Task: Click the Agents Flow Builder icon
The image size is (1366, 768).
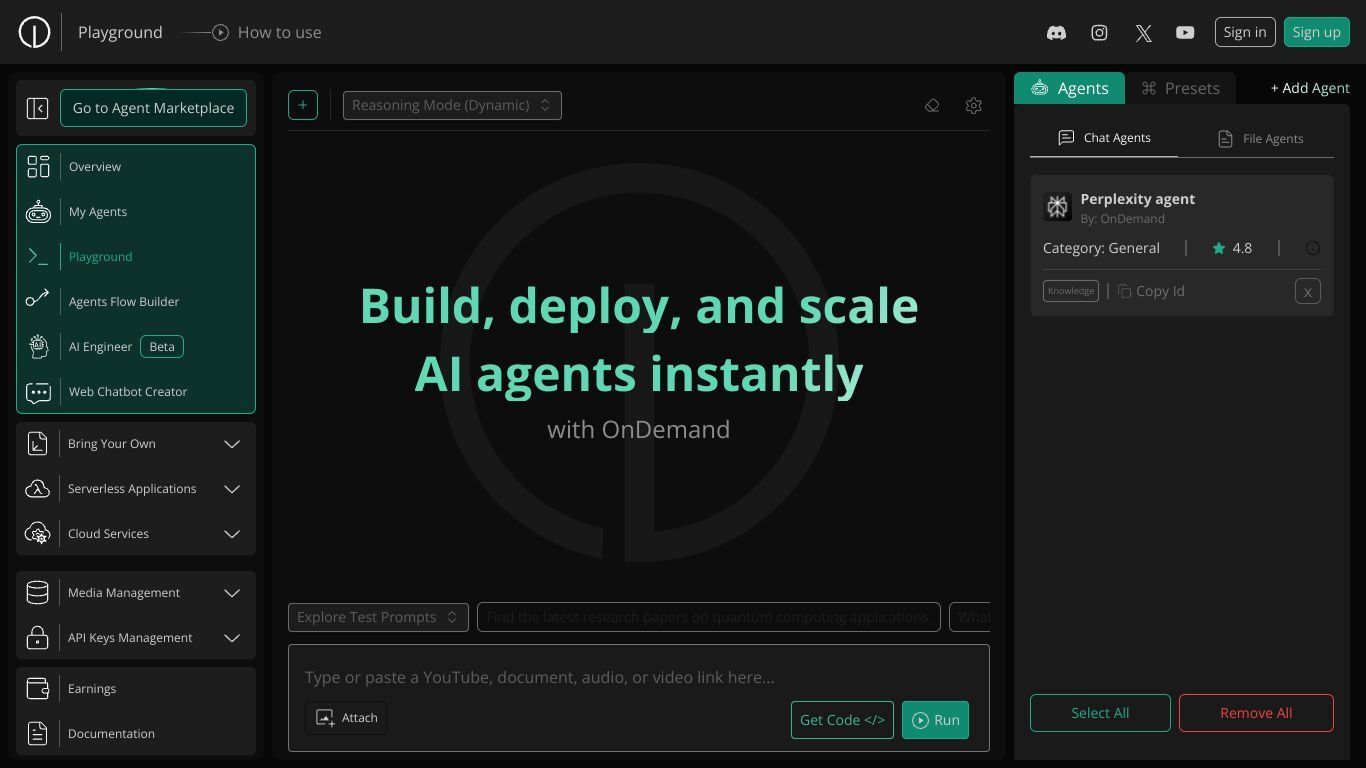Action: click(x=38, y=298)
